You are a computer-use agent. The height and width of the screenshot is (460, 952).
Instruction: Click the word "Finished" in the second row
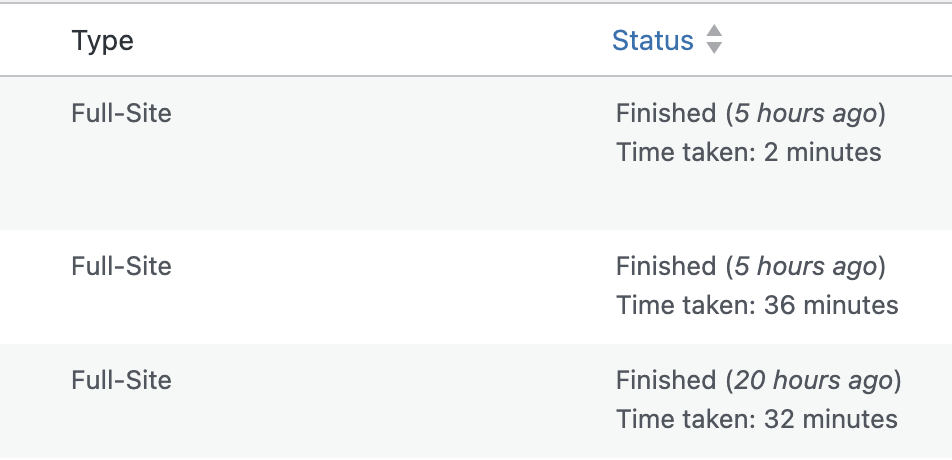666,266
